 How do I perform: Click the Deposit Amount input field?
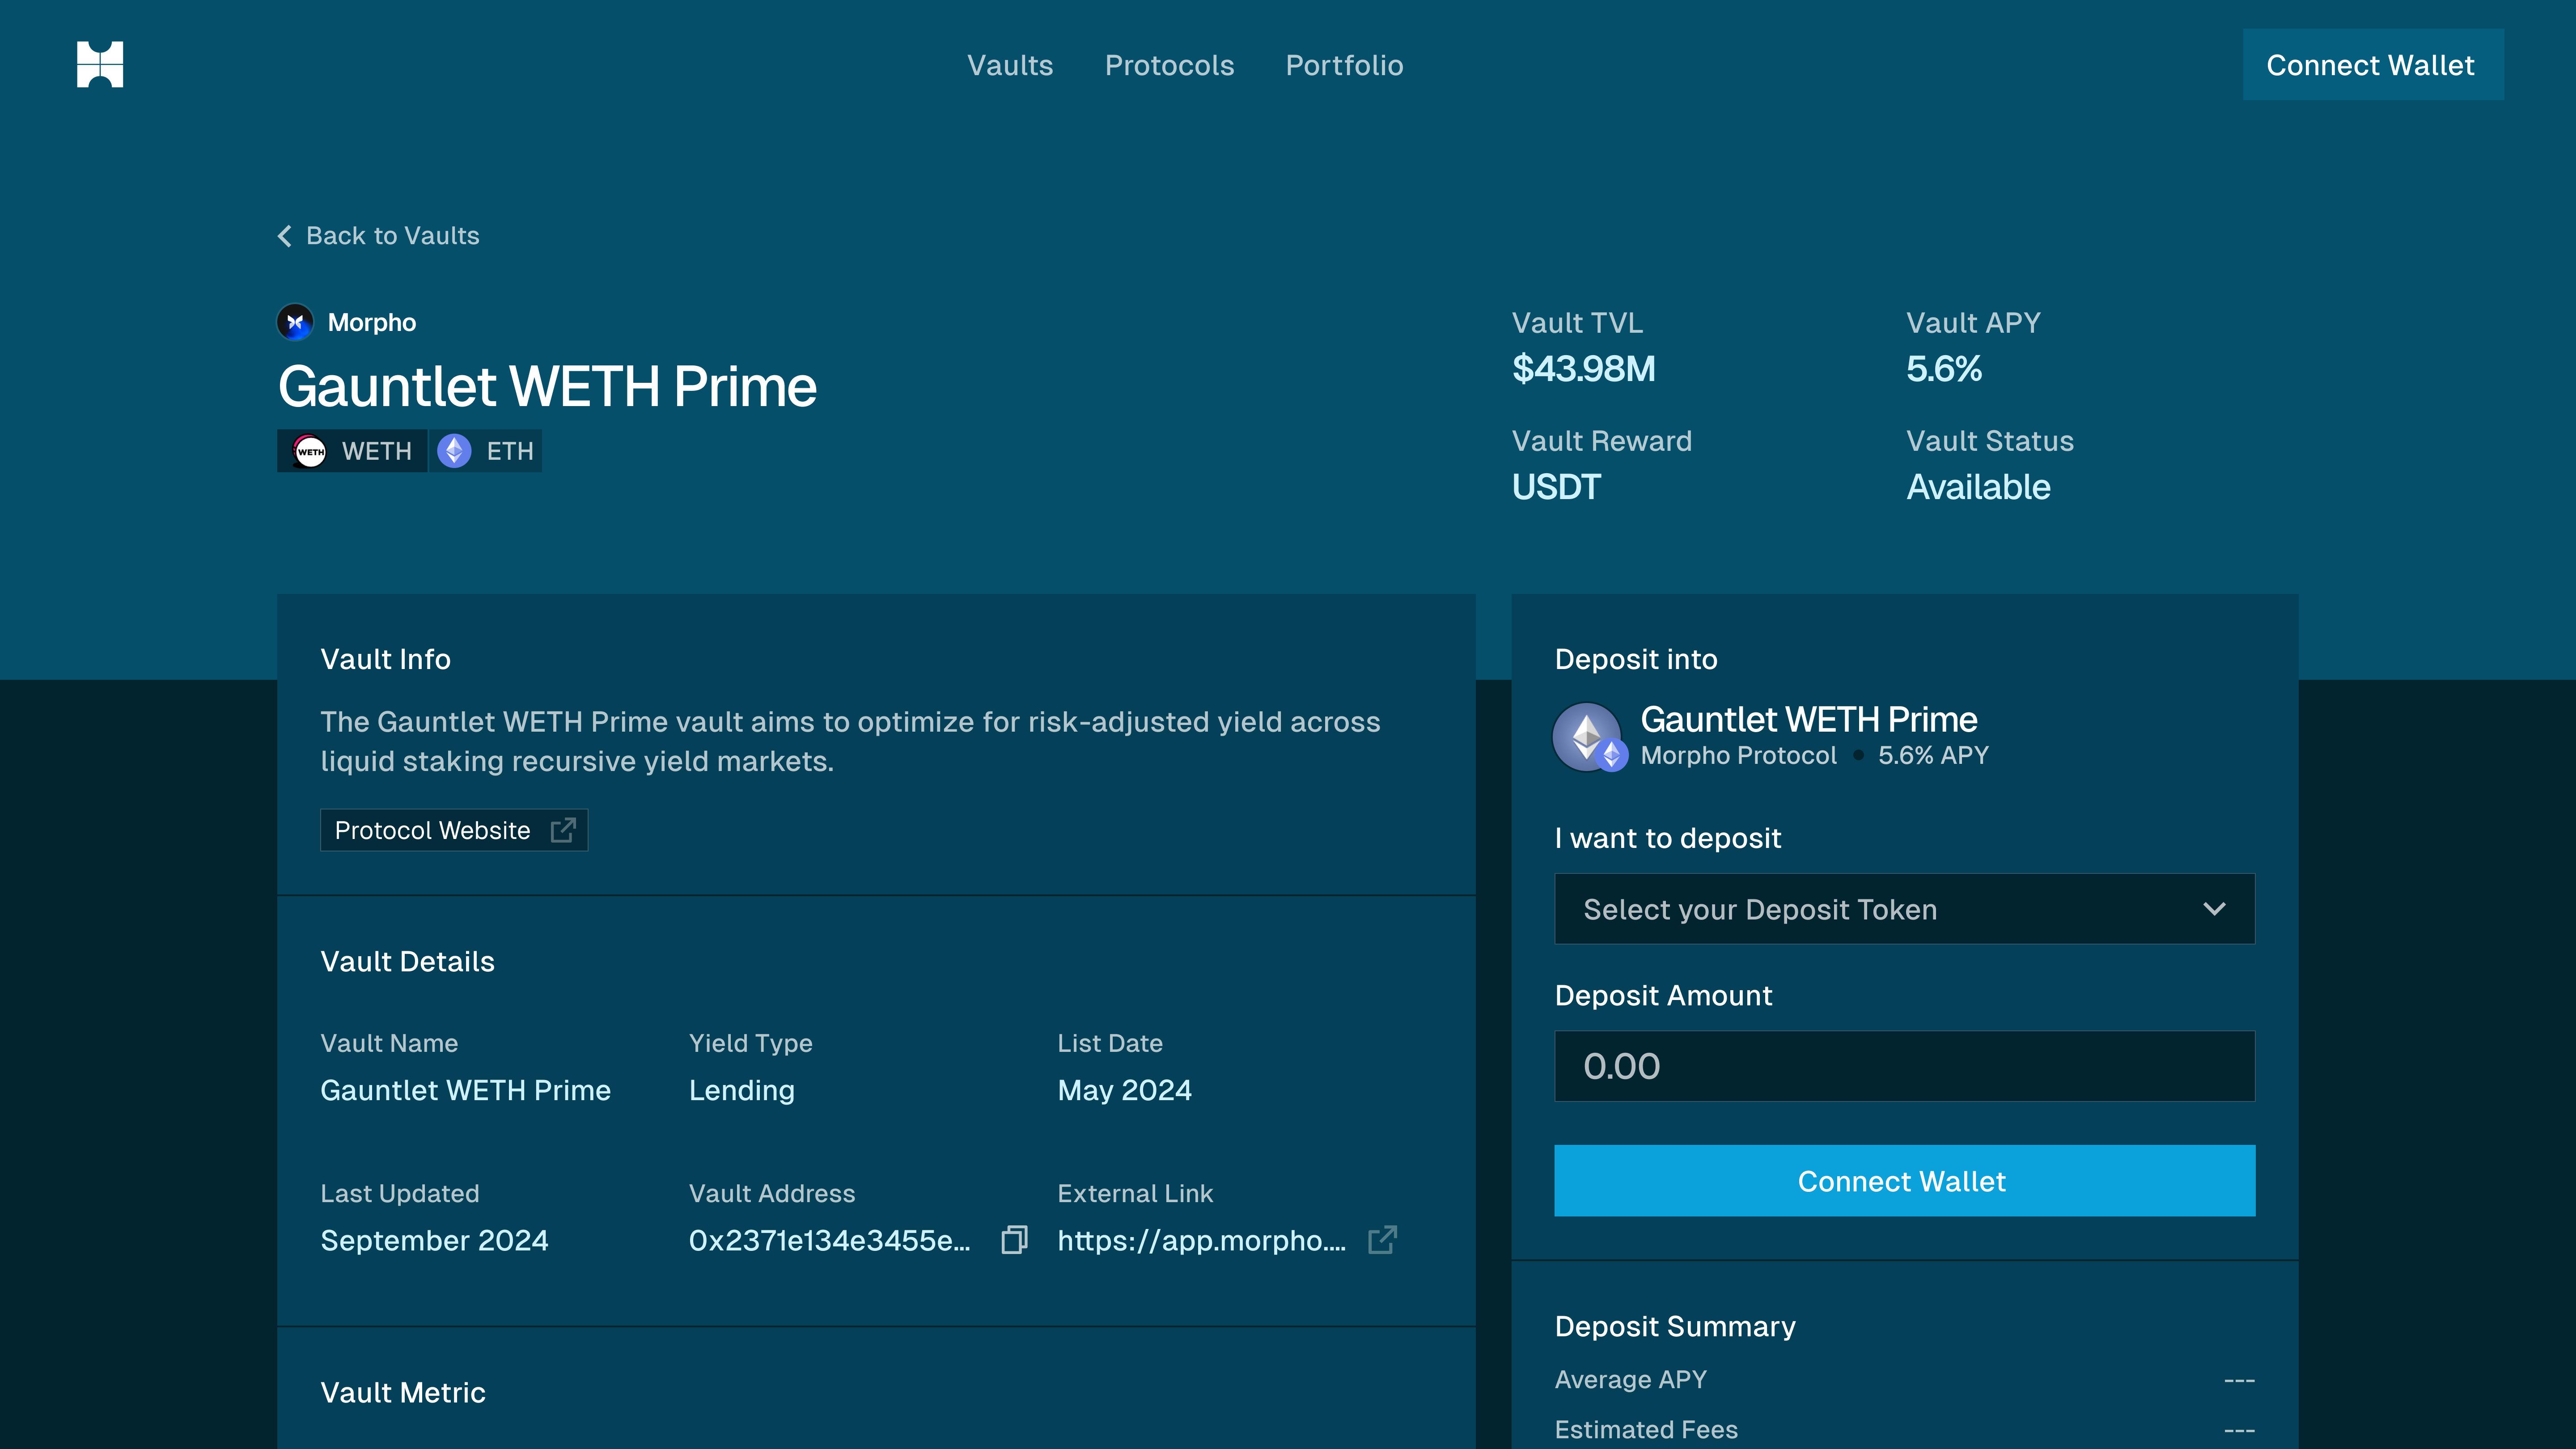click(1904, 1066)
